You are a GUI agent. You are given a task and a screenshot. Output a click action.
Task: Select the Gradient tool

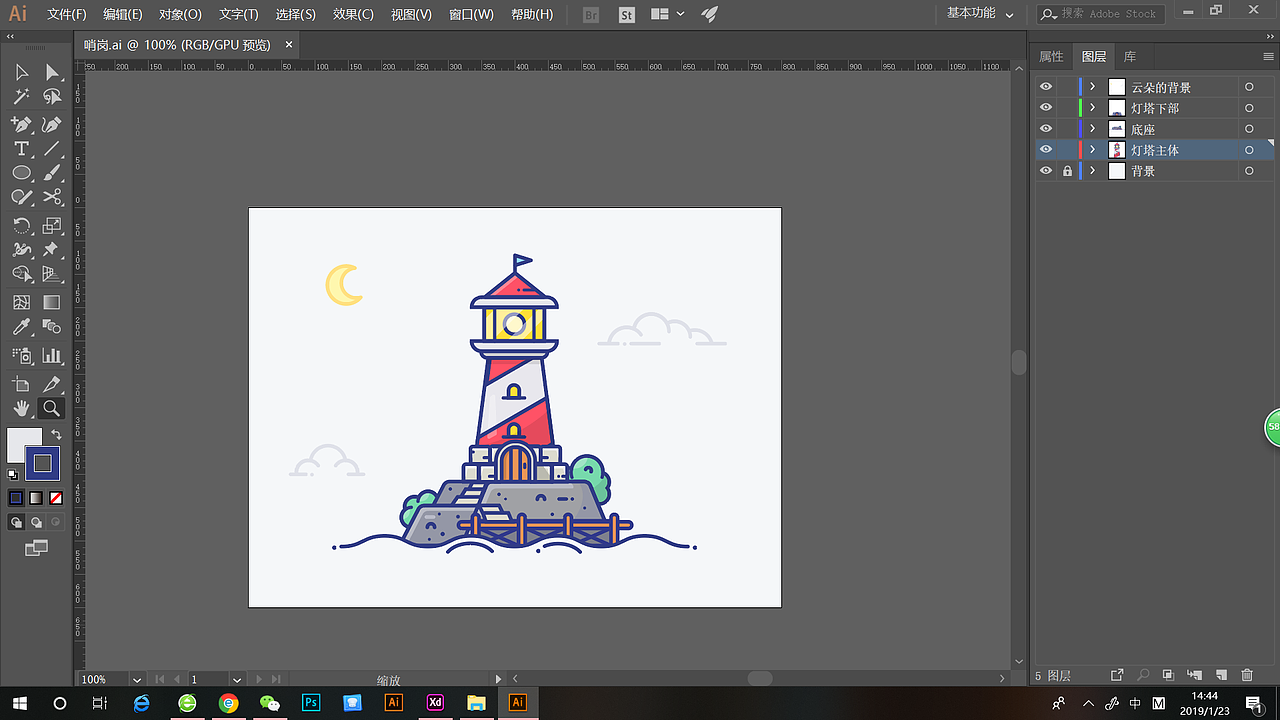point(52,303)
